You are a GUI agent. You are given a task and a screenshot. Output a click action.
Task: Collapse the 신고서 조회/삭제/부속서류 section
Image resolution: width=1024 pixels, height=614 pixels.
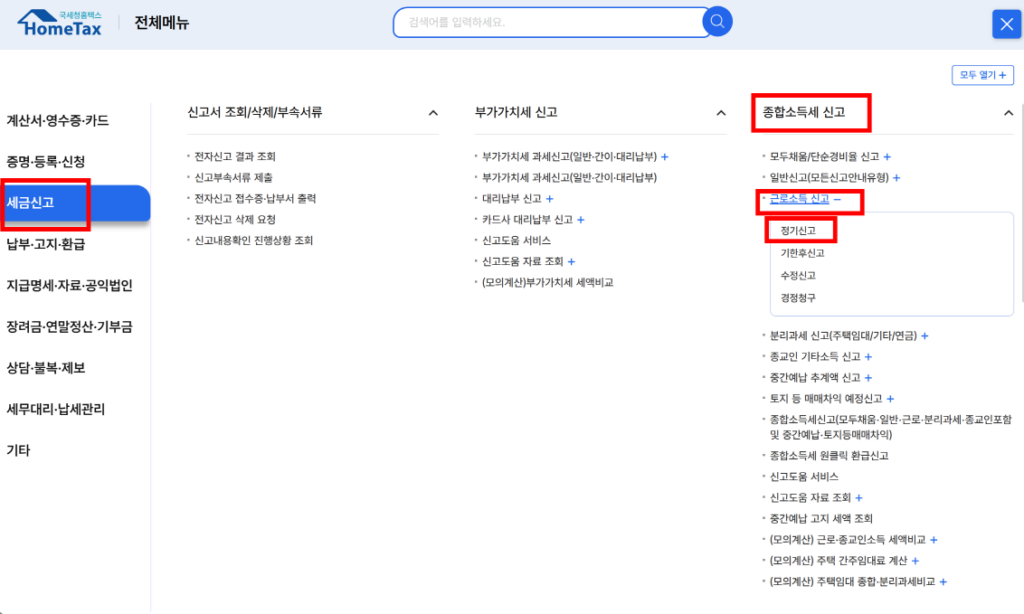433,113
